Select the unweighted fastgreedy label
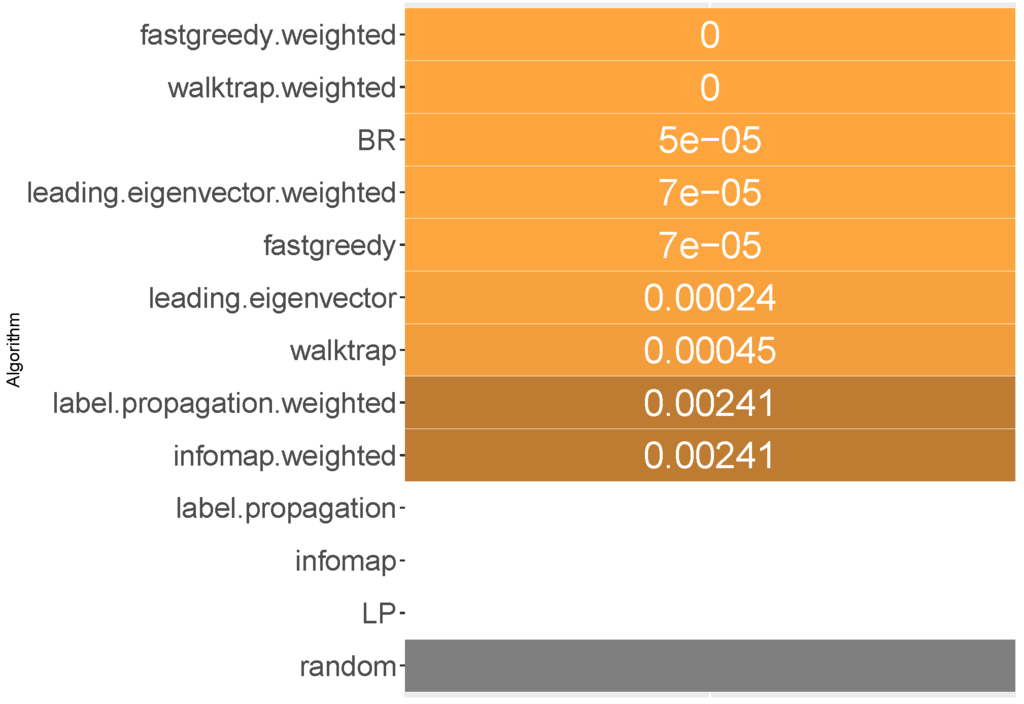 click(x=329, y=246)
